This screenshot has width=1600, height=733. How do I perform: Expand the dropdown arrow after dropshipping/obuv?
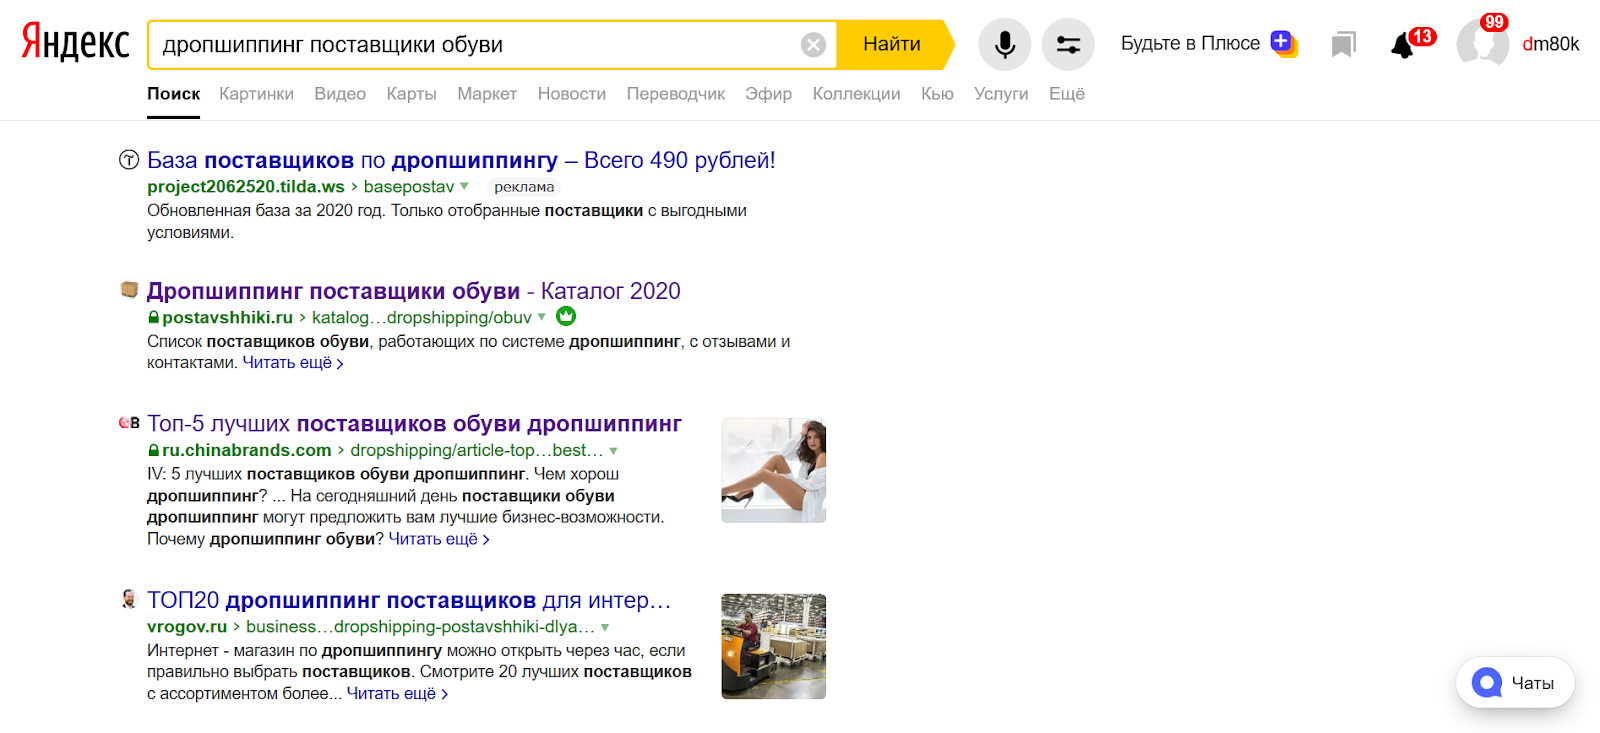(x=542, y=317)
